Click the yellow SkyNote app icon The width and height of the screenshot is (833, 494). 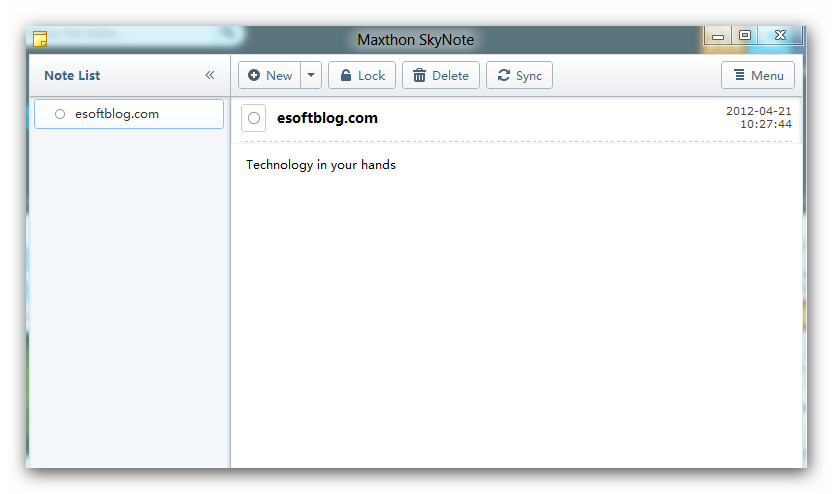[x=40, y=39]
